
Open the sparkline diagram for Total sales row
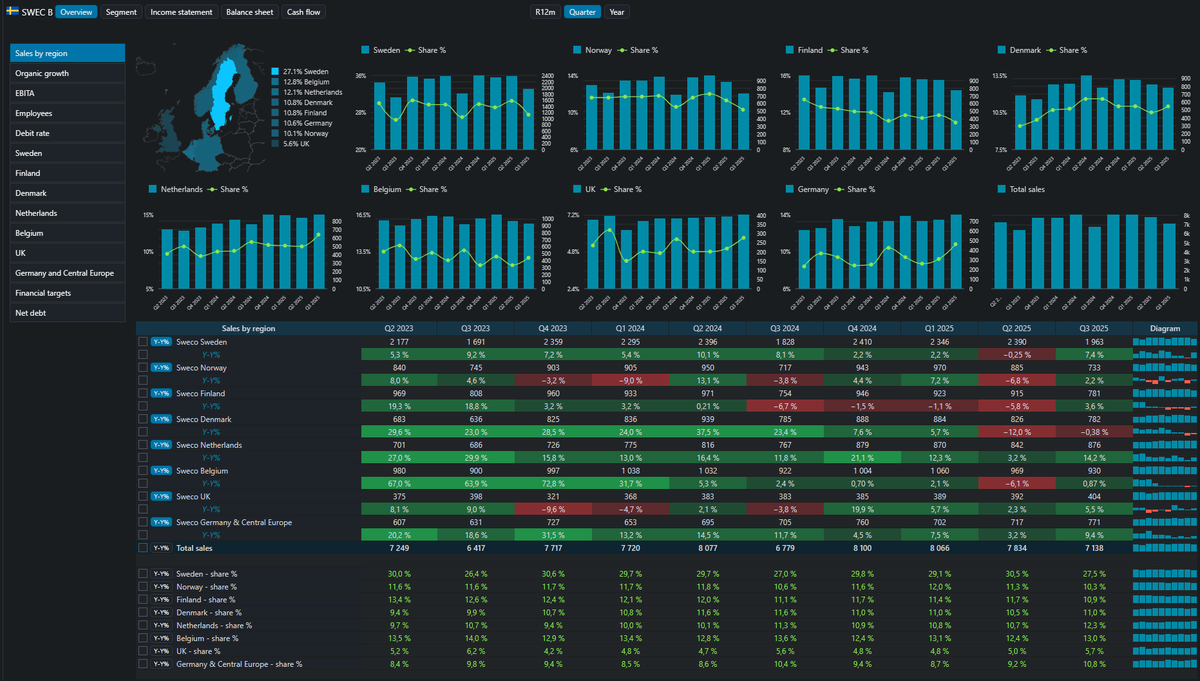[x=1165, y=548]
